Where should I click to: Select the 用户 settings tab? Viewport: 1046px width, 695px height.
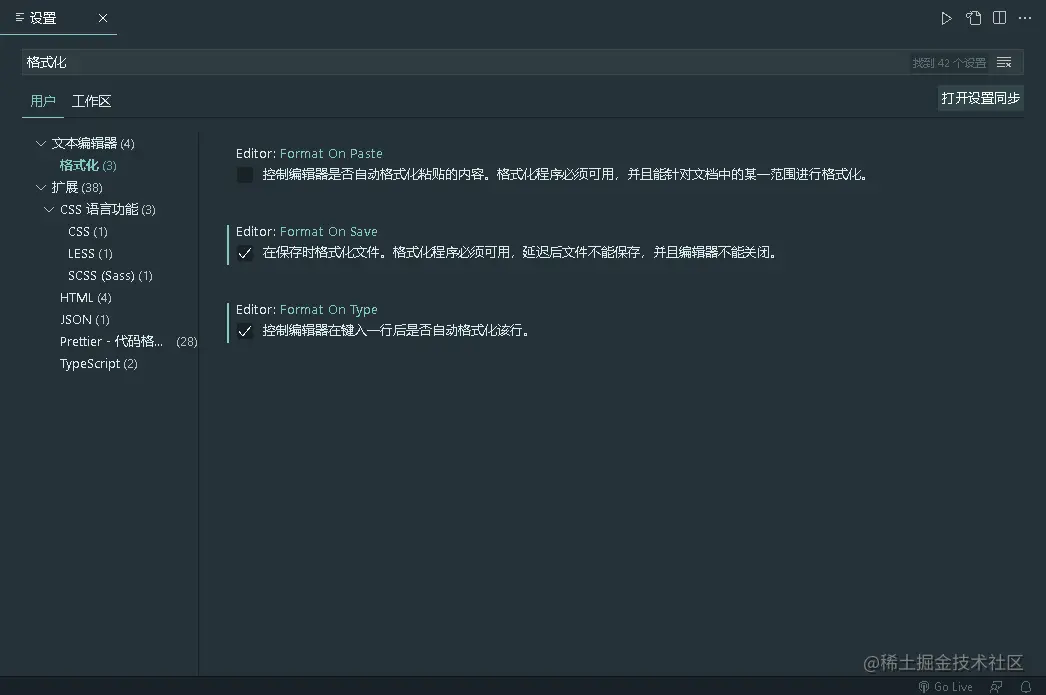43,101
